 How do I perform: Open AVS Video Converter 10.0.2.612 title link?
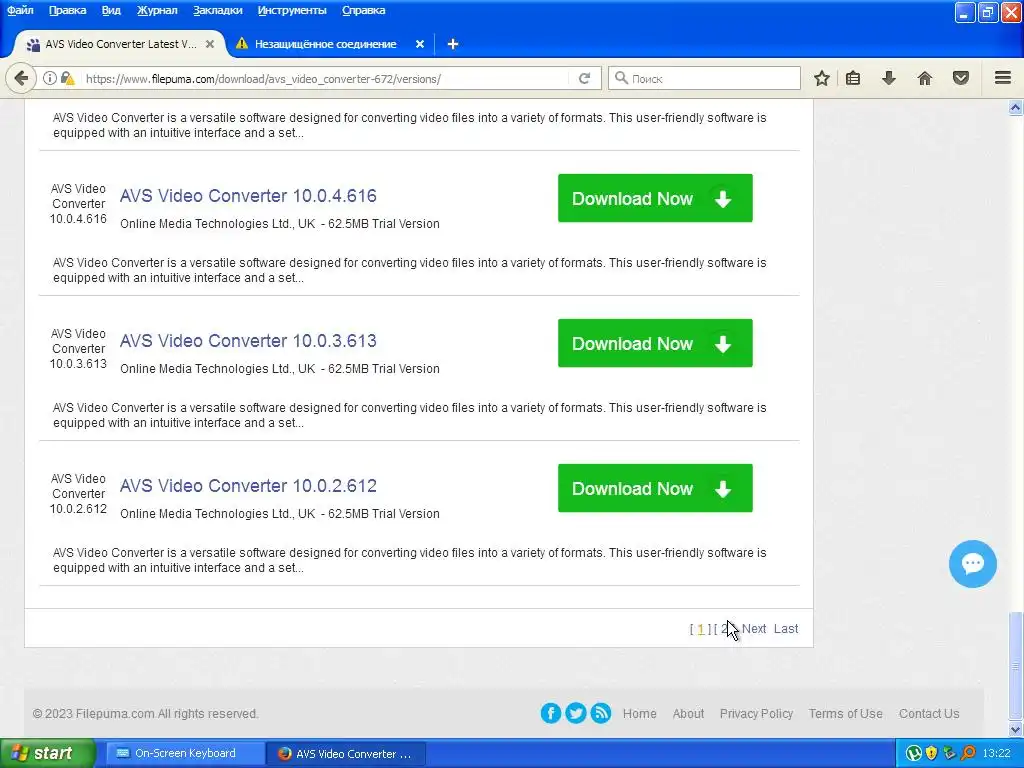[x=248, y=486]
